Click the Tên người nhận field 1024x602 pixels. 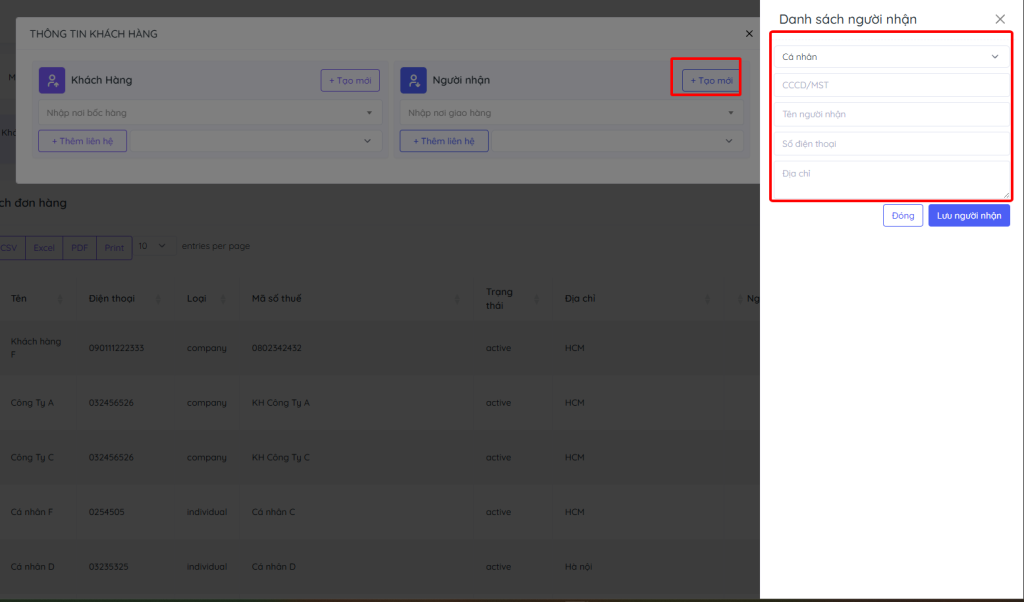889,114
